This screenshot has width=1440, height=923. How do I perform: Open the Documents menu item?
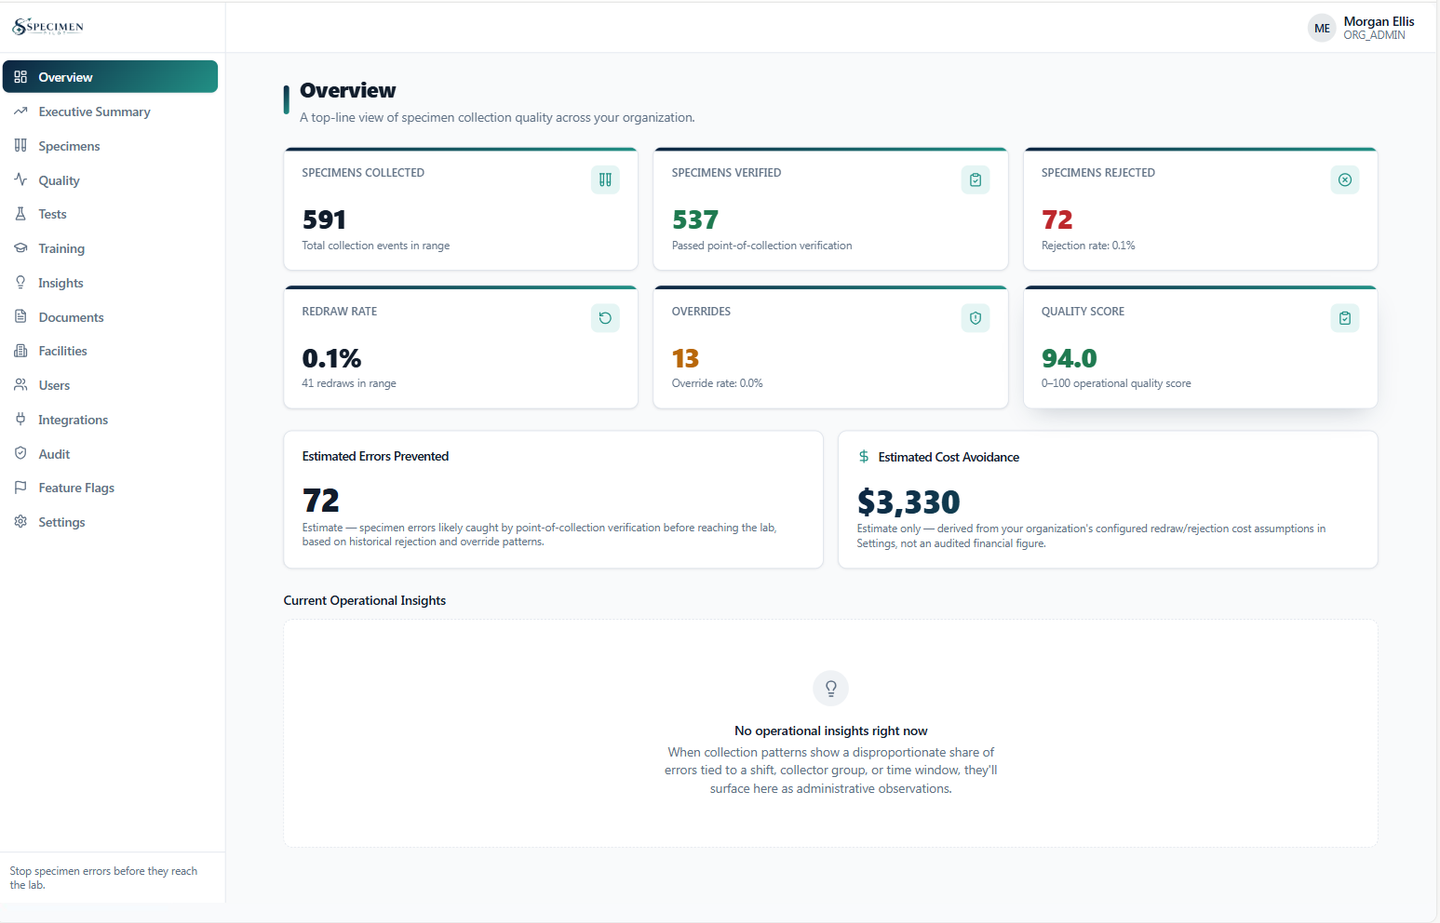(110, 317)
